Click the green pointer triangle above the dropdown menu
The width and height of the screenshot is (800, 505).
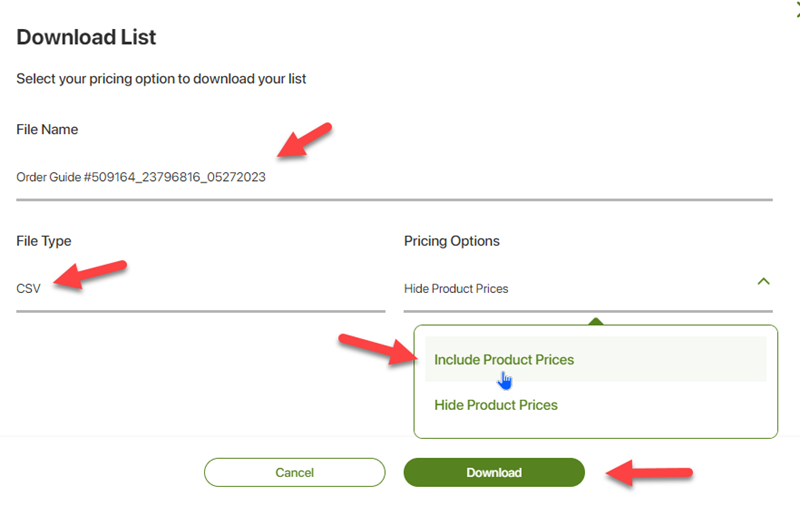(595, 321)
